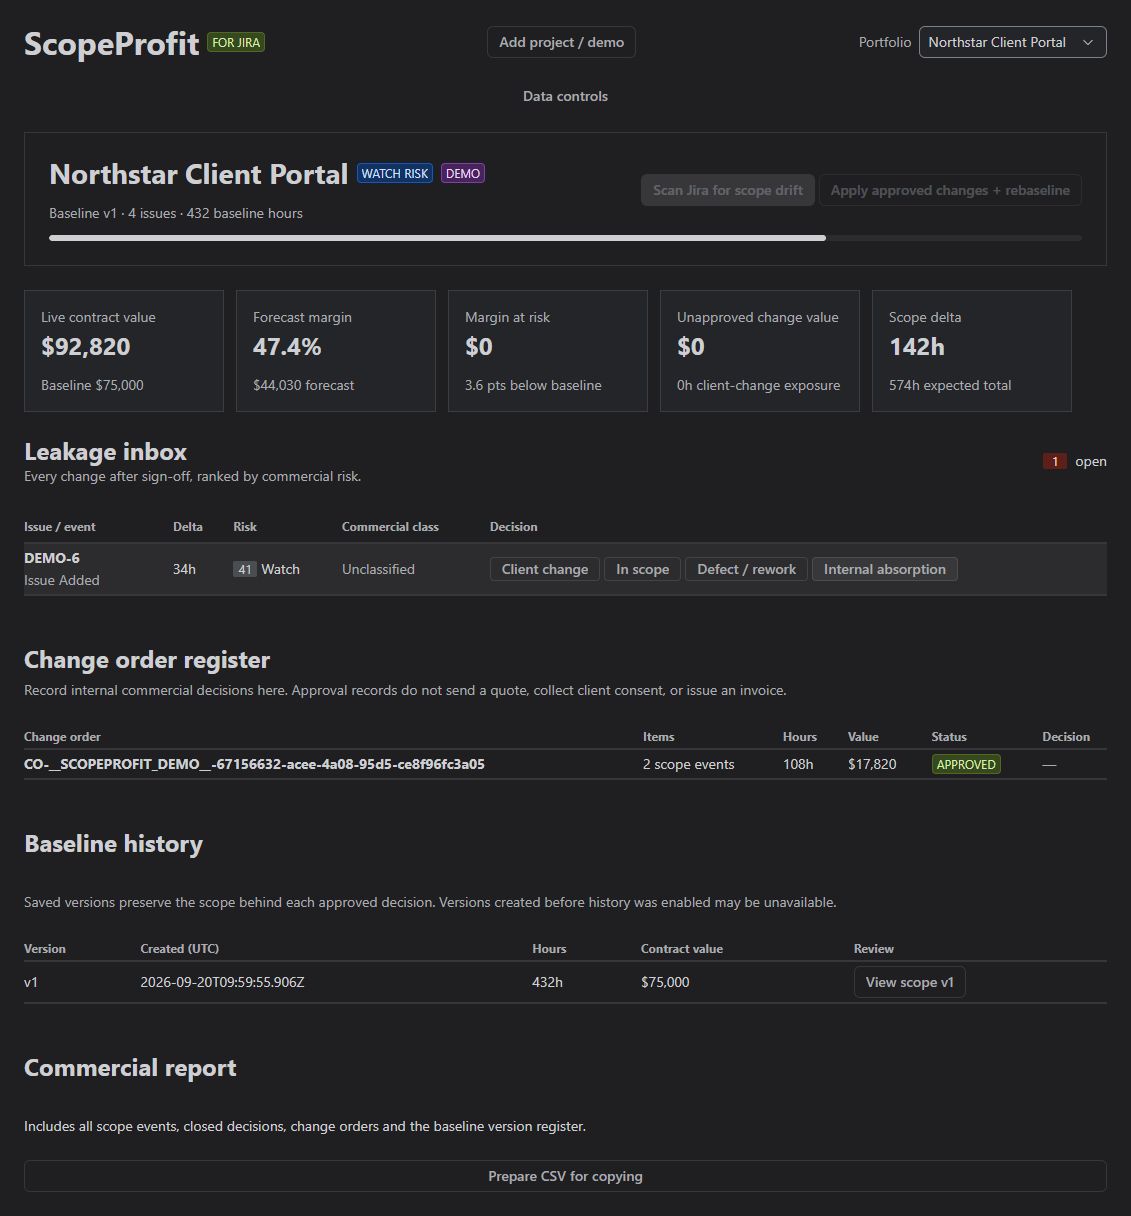Click Apply approved changes + rebaseline
Viewport: 1131px width, 1216px height.
[950, 190]
